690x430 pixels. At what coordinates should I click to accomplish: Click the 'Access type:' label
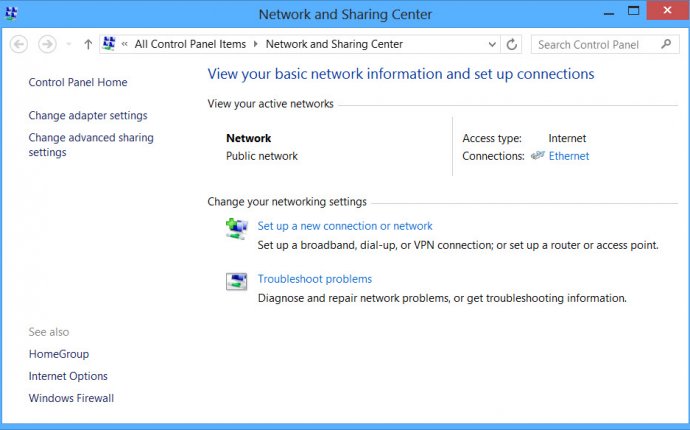(x=492, y=138)
